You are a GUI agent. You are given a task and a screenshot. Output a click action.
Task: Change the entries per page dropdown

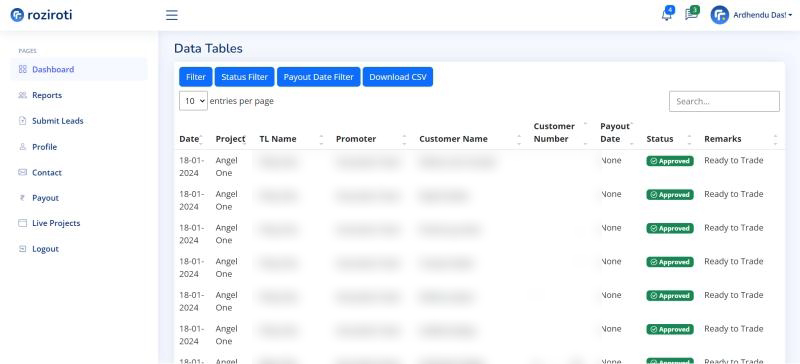click(193, 101)
